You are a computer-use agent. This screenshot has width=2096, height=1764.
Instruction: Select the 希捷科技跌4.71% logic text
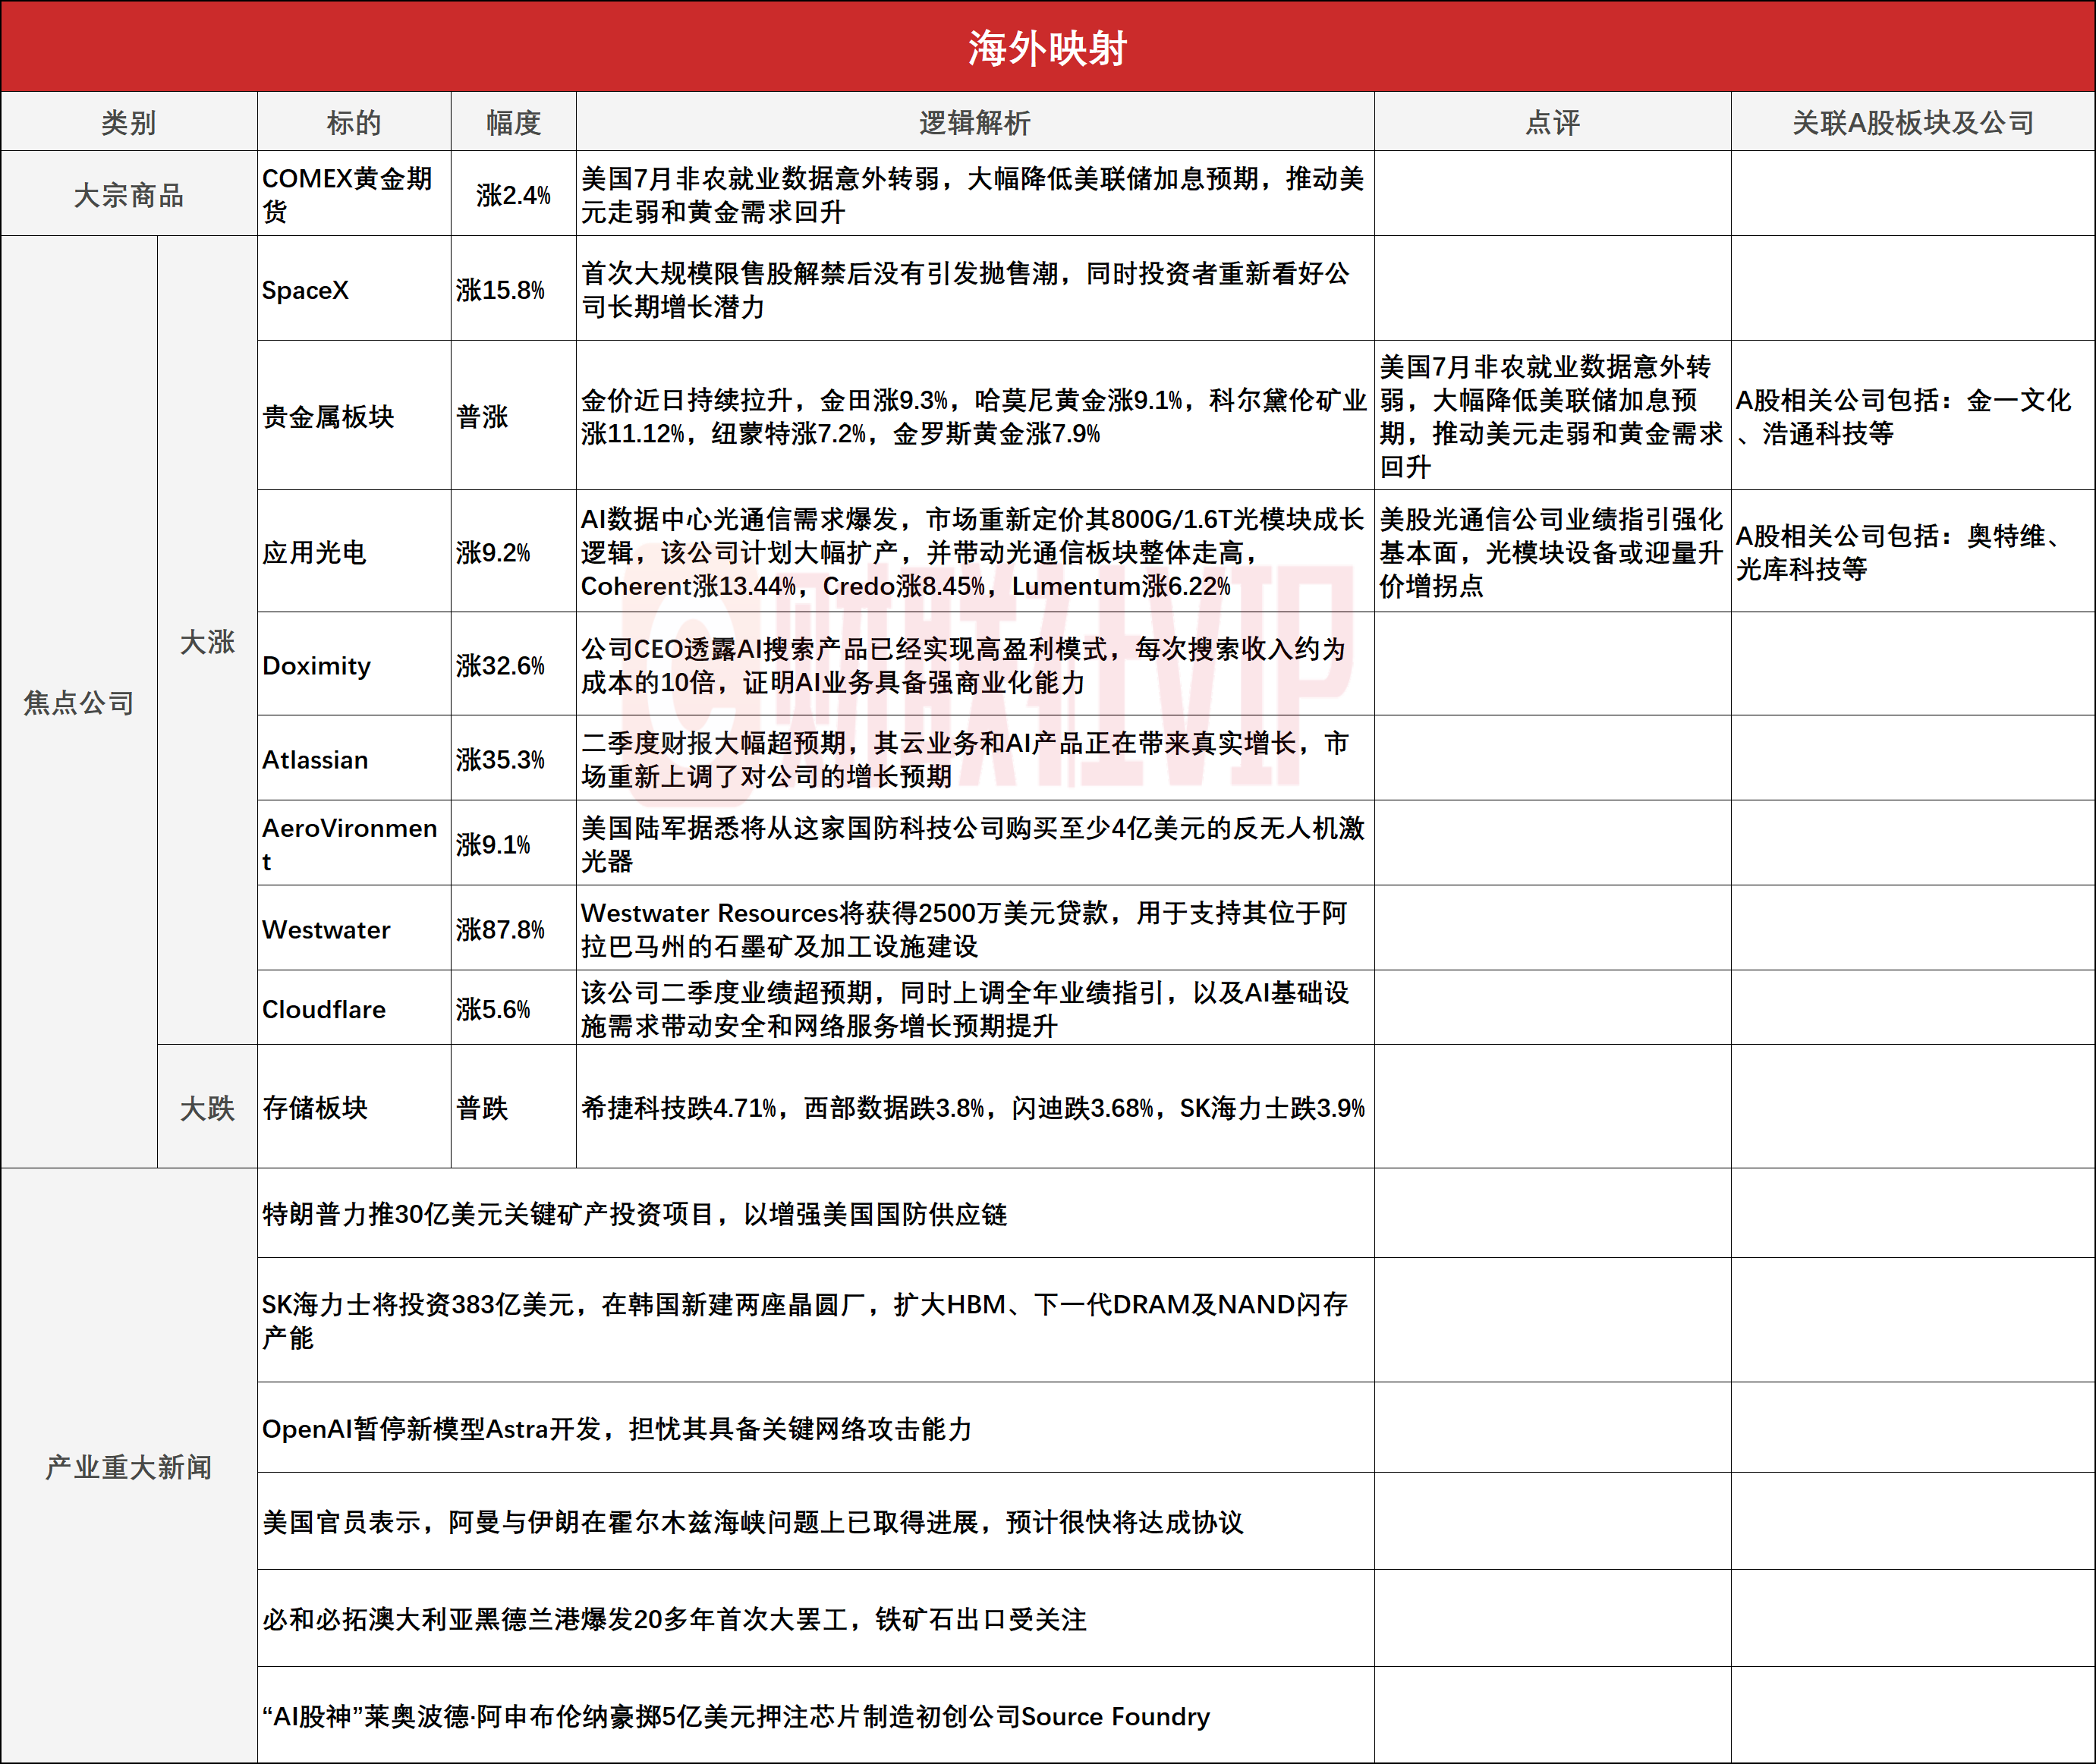pos(973,1108)
